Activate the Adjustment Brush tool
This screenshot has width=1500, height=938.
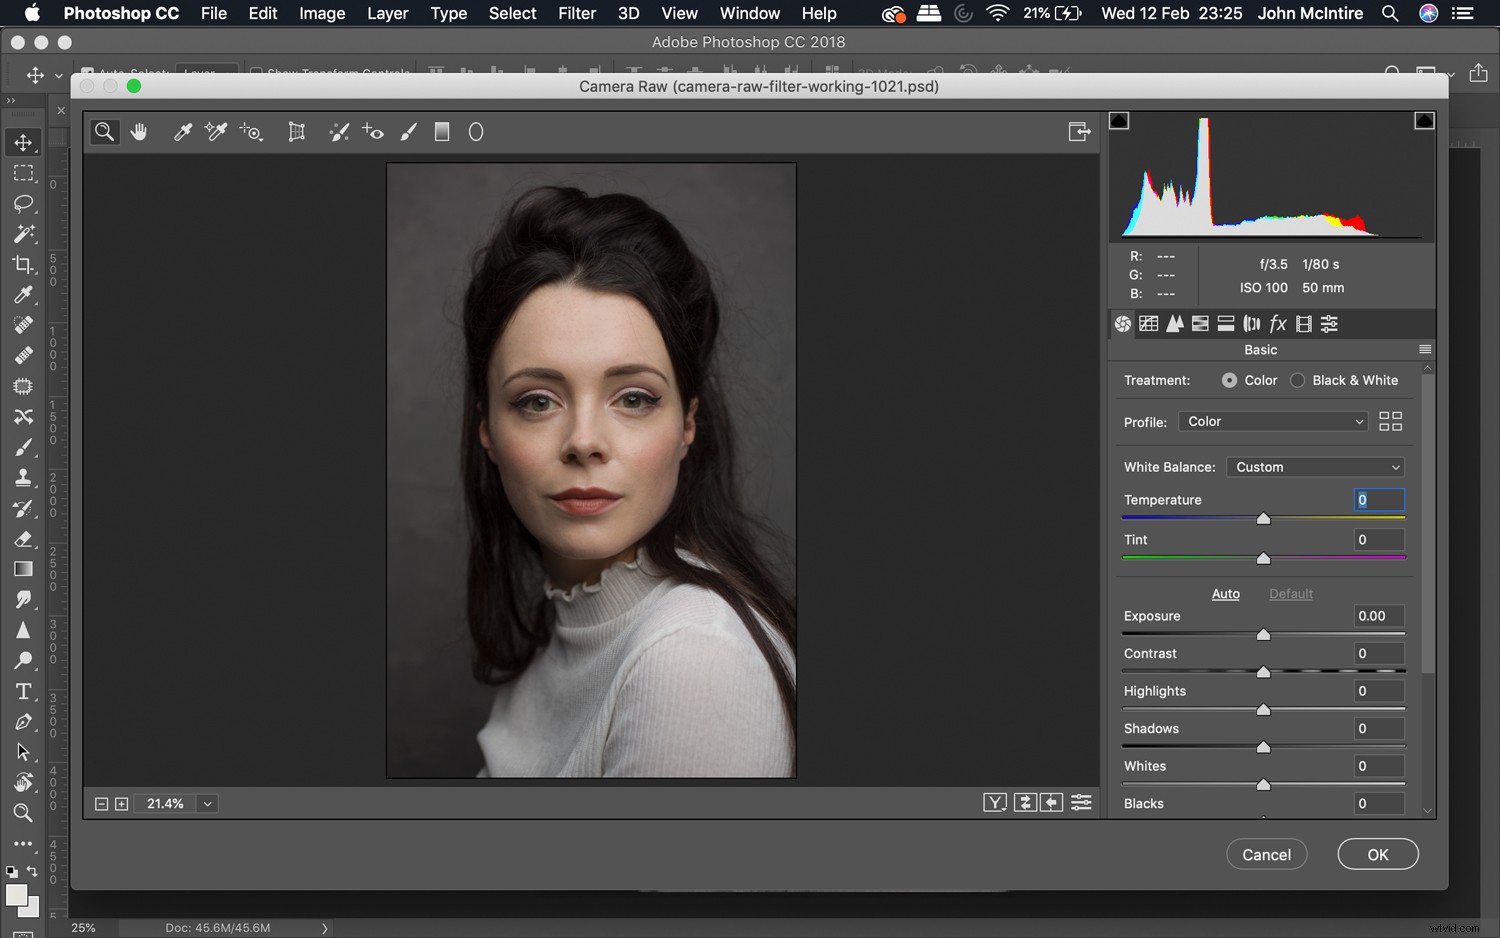coord(408,131)
